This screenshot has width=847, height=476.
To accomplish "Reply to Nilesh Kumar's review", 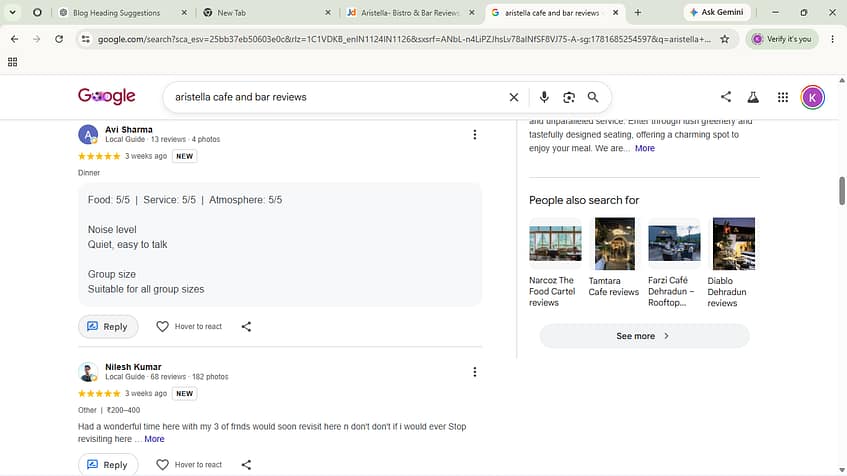I will point(108,465).
